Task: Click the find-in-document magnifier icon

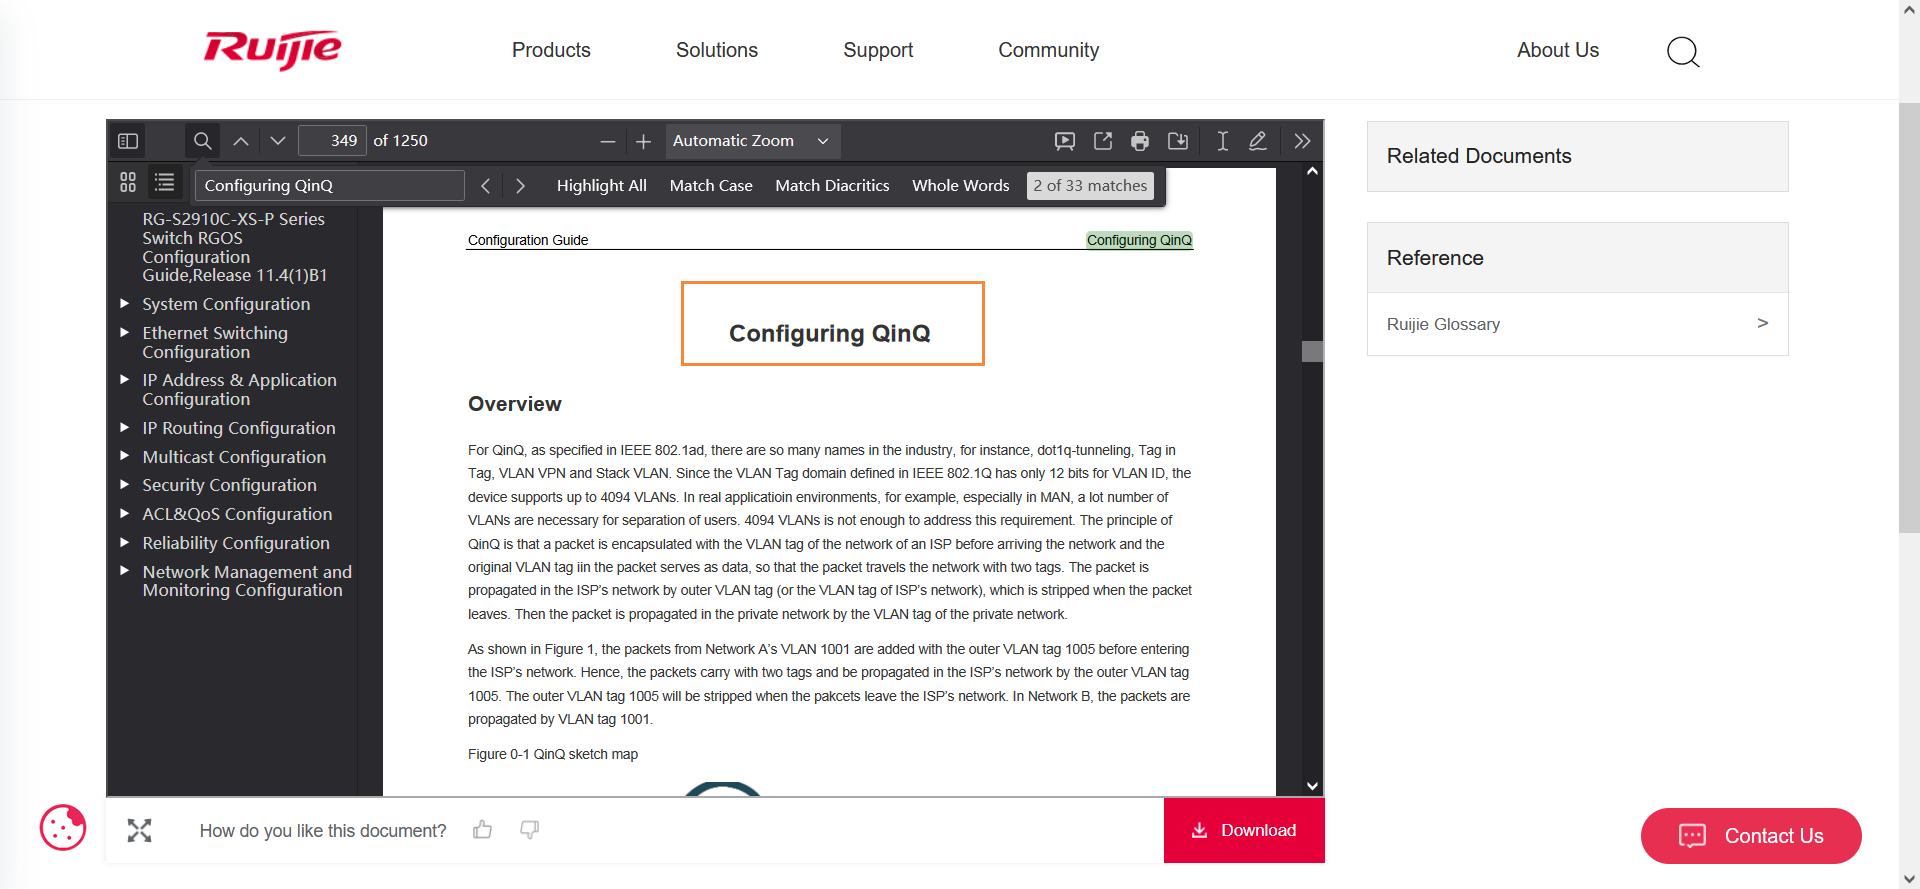Action: pyautogui.click(x=202, y=141)
